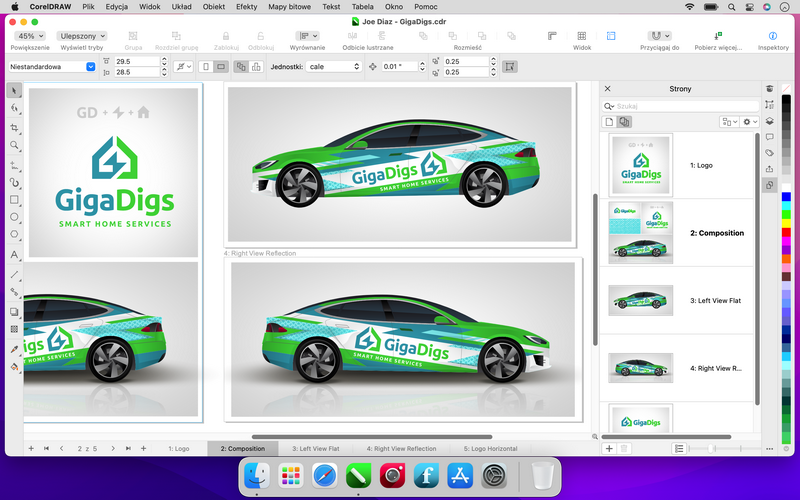Open the Jednostki units dropdown
This screenshot has width=800, height=500.
[334, 66]
